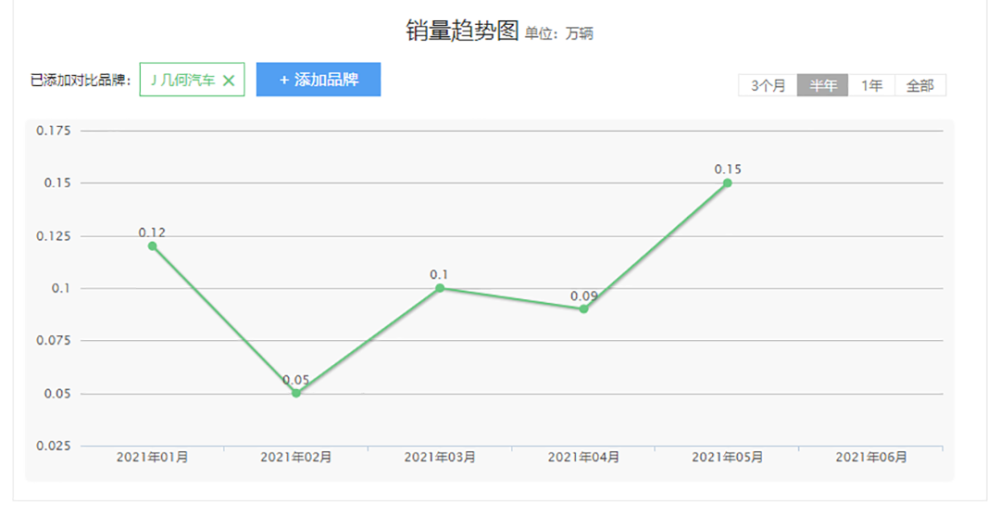Click the 已添加对比品牌 label
This screenshot has height=516, width=1000.
pos(80,80)
